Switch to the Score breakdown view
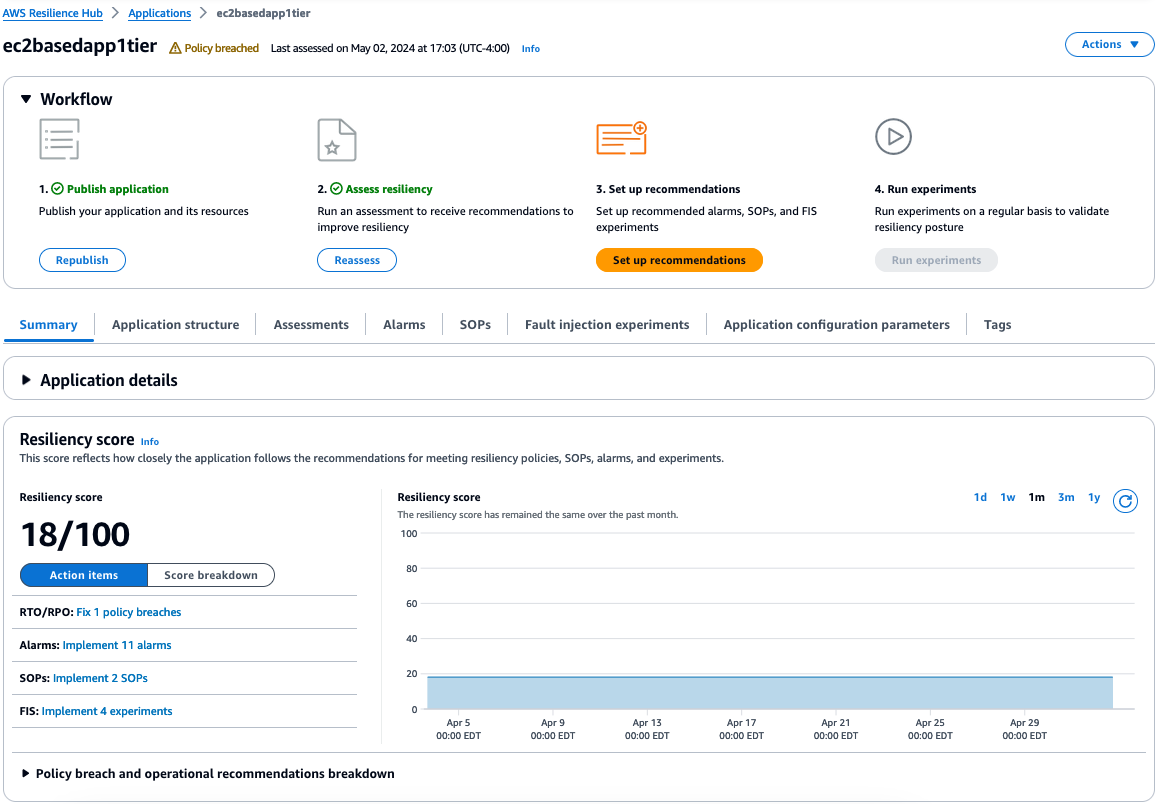 point(211,575)
